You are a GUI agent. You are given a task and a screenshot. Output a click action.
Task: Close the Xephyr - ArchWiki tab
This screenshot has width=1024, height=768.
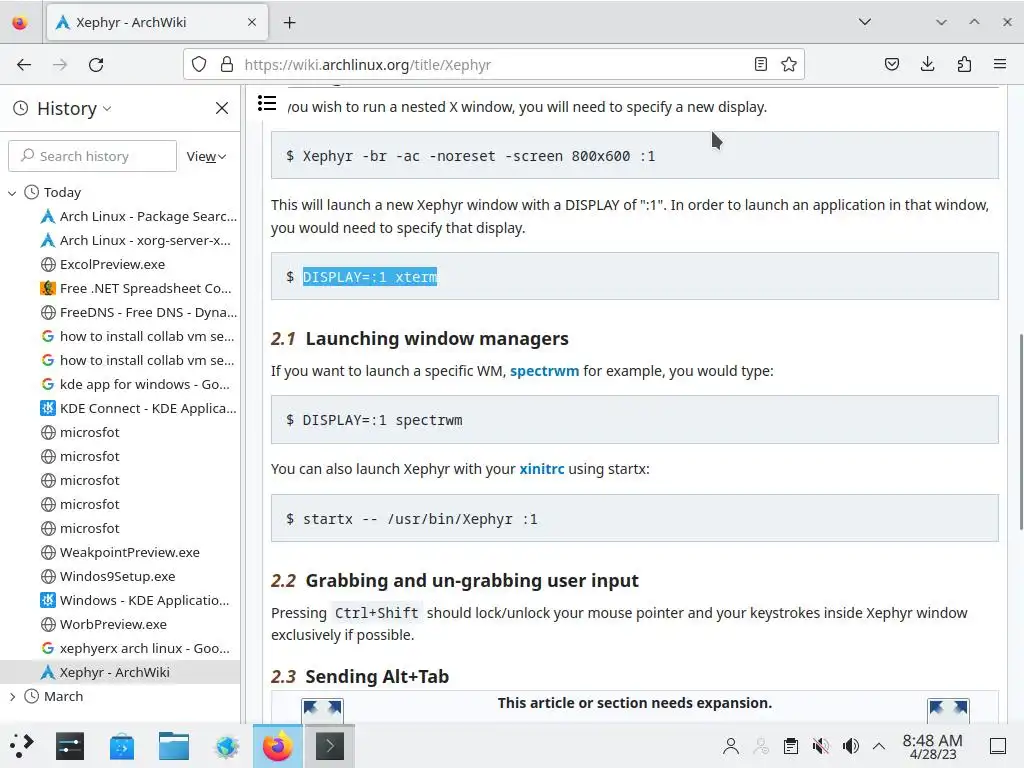click(252, 22)
